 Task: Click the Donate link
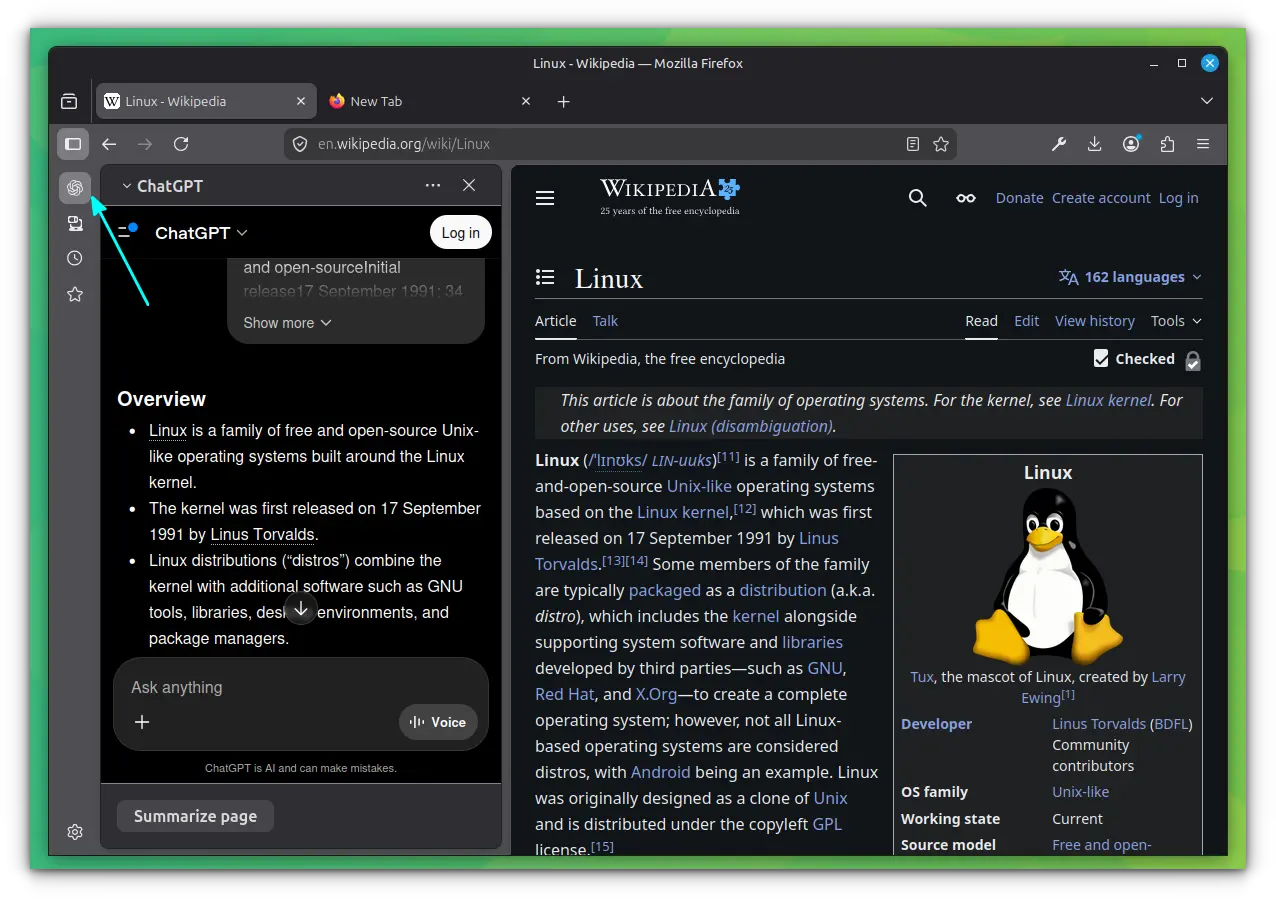(x=1019, y=198)
